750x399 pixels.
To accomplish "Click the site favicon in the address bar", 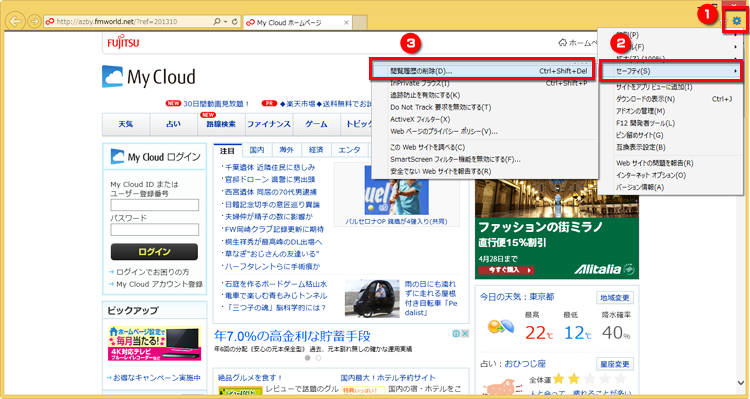I will 49,22.
